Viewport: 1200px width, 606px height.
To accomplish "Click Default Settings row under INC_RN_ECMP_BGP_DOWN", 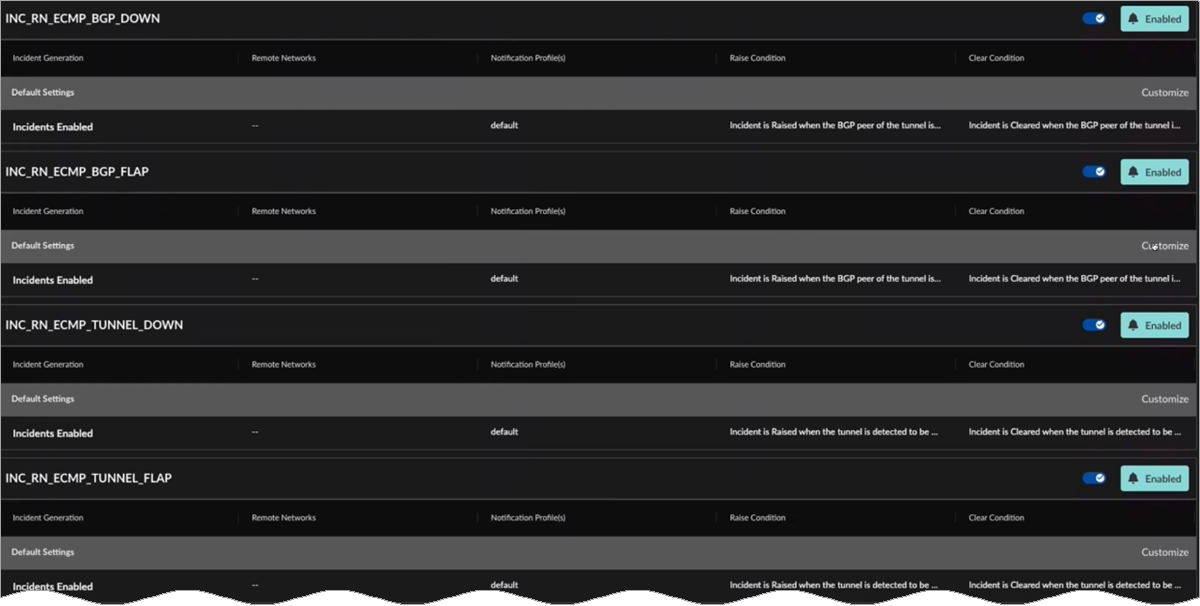I will tap(600, 93).
